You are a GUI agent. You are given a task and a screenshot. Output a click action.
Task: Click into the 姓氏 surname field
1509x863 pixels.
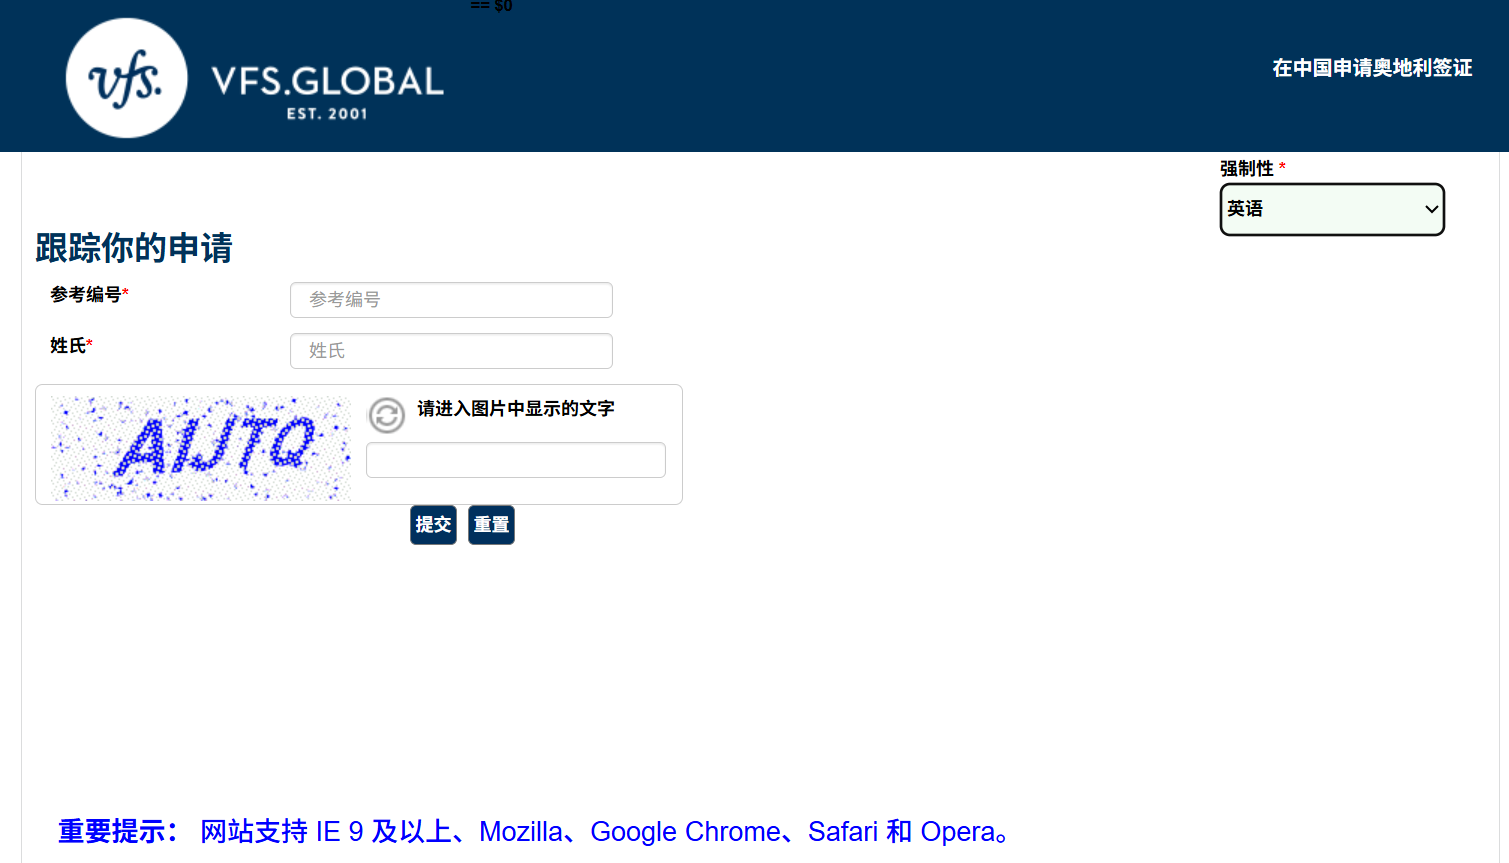pyautogui.click(x=451, y=351)
